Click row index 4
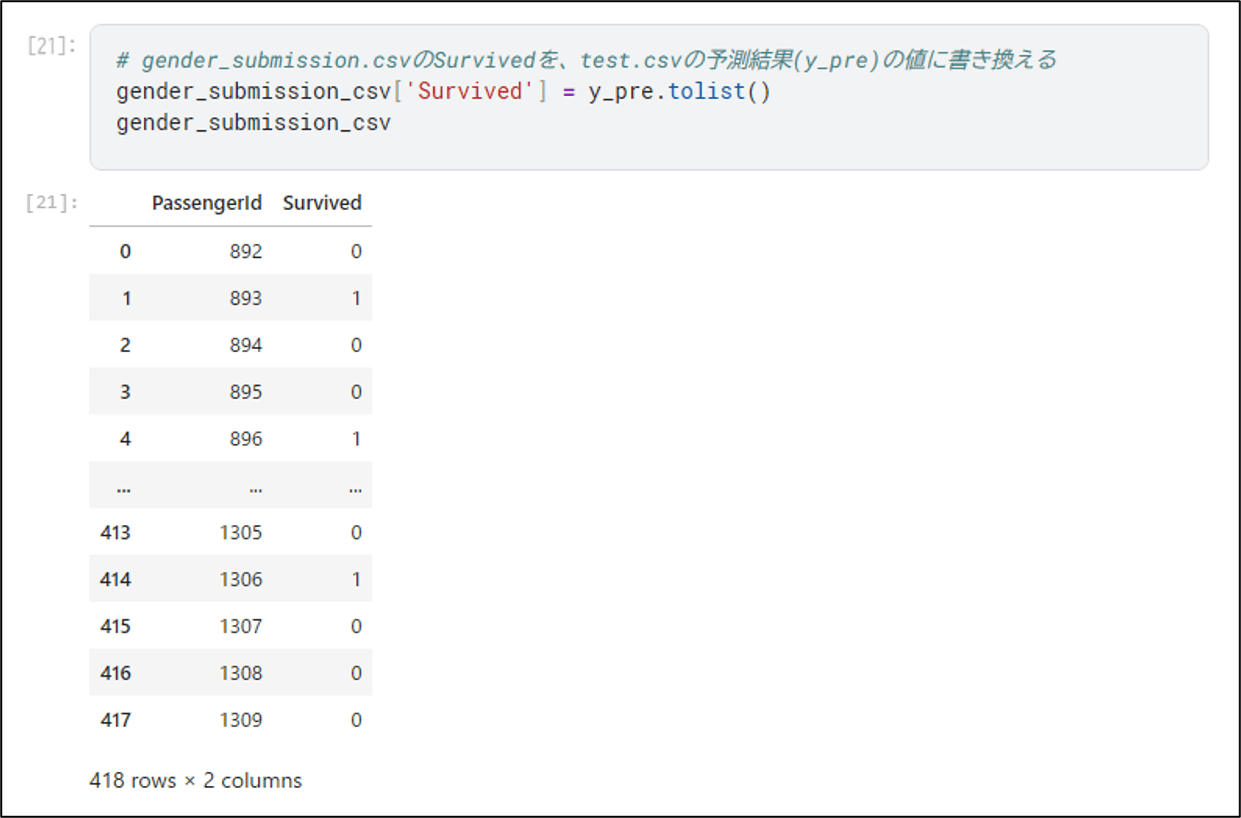 point(125,439)
